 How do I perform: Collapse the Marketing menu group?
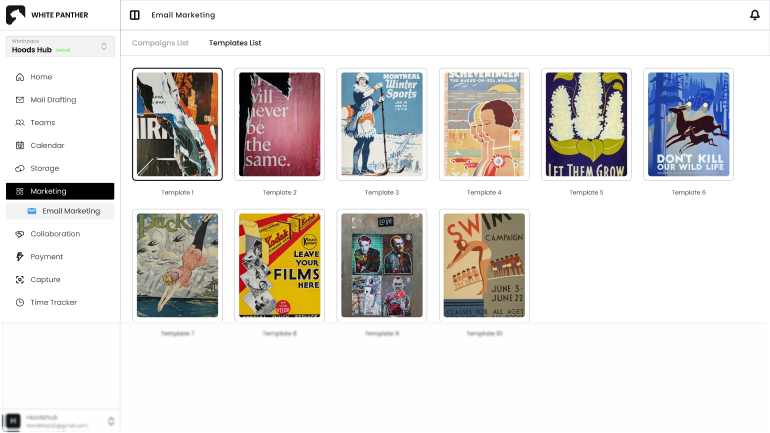point(60,191)
